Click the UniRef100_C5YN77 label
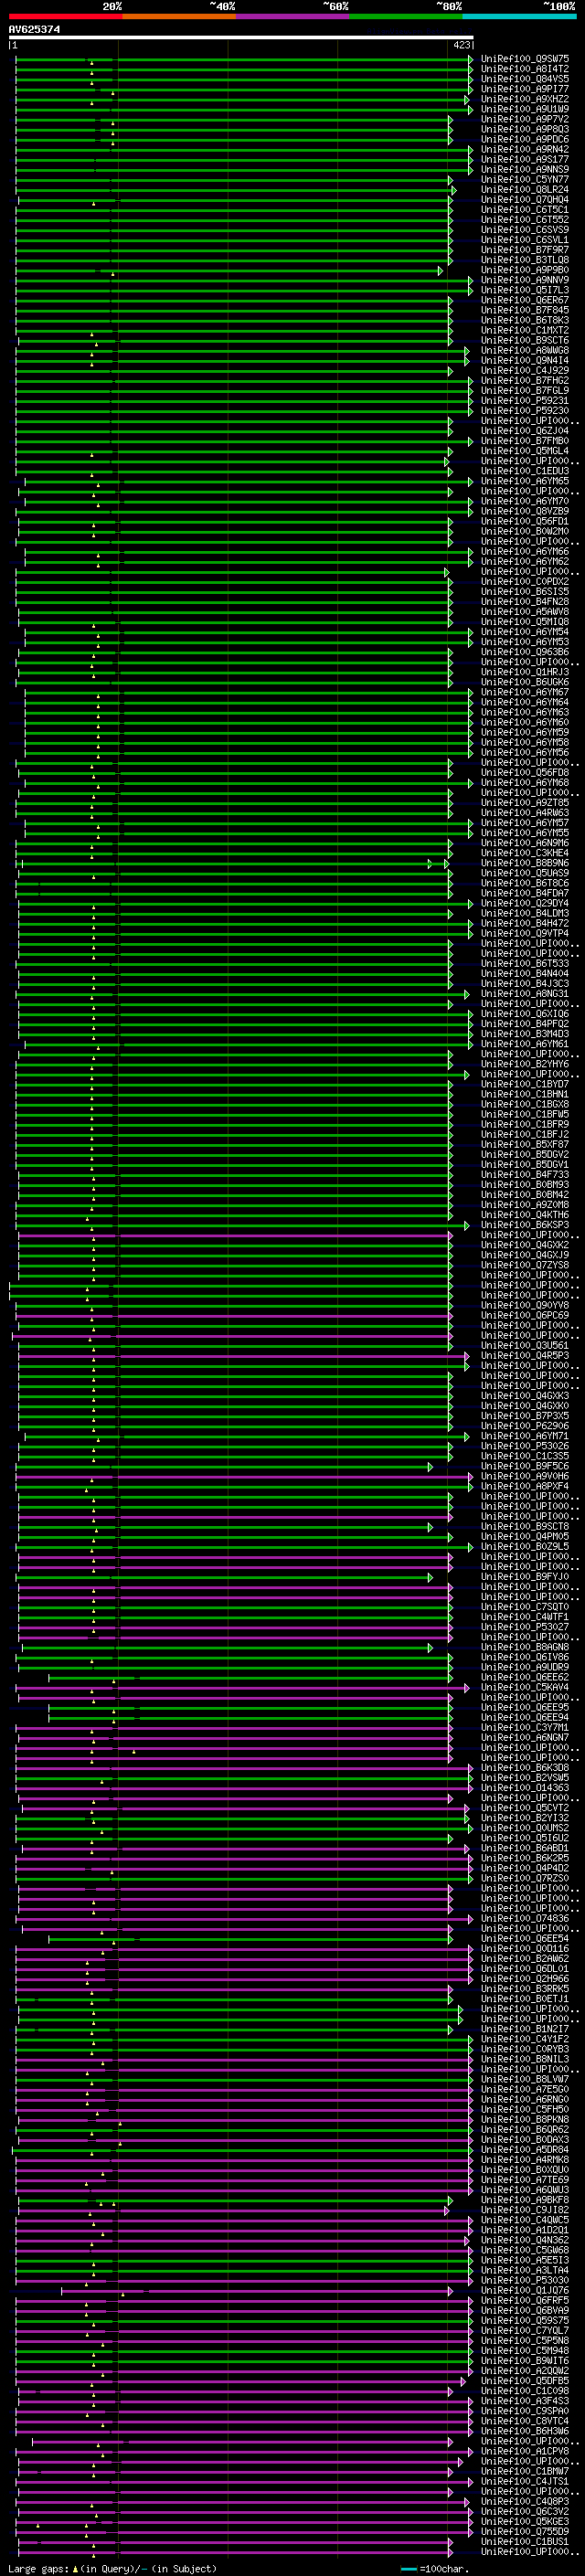Image resolution: width=585 pixels, height=2576 pixels. tap(525, 179)
